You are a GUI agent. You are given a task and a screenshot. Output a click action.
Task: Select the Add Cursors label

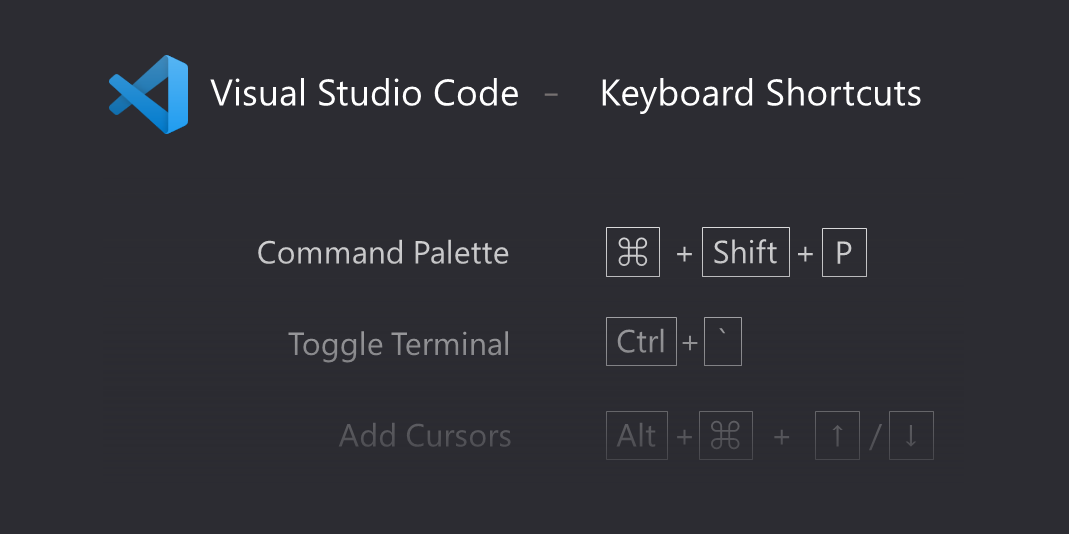pyautogui.click(x=425, y=436)
